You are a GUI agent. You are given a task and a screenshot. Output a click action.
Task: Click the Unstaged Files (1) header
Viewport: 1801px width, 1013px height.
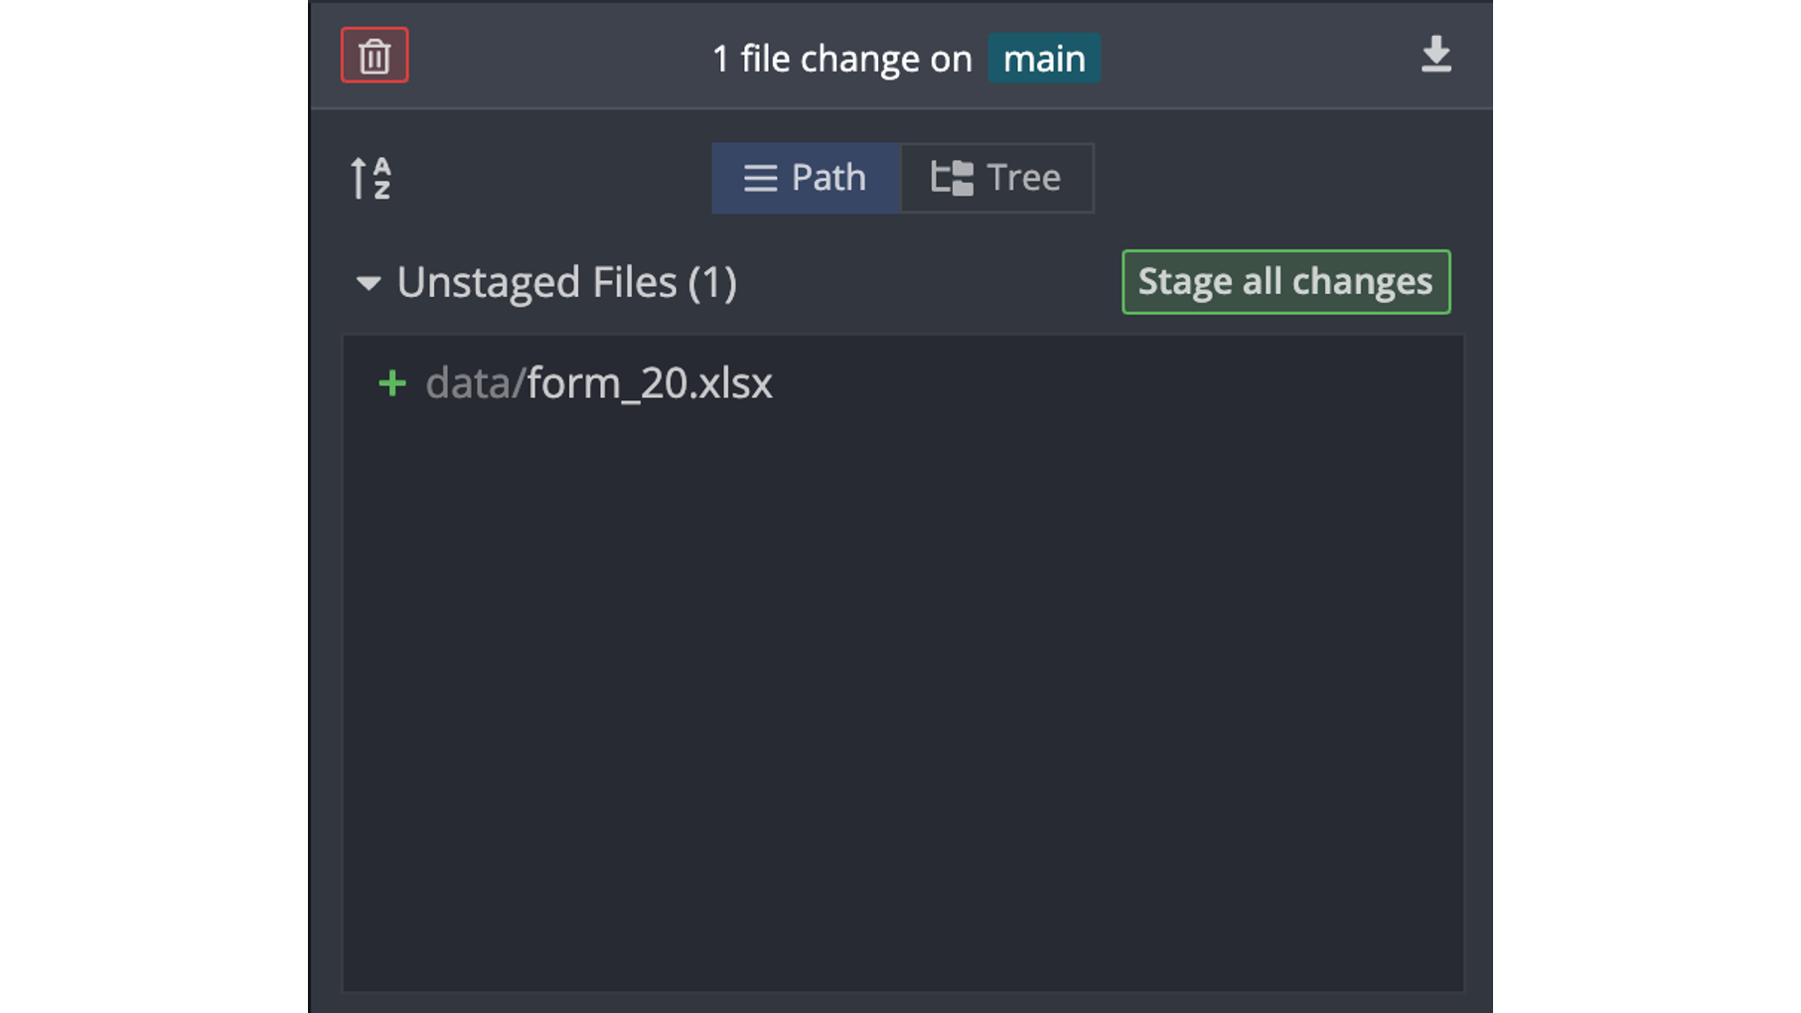567,282
